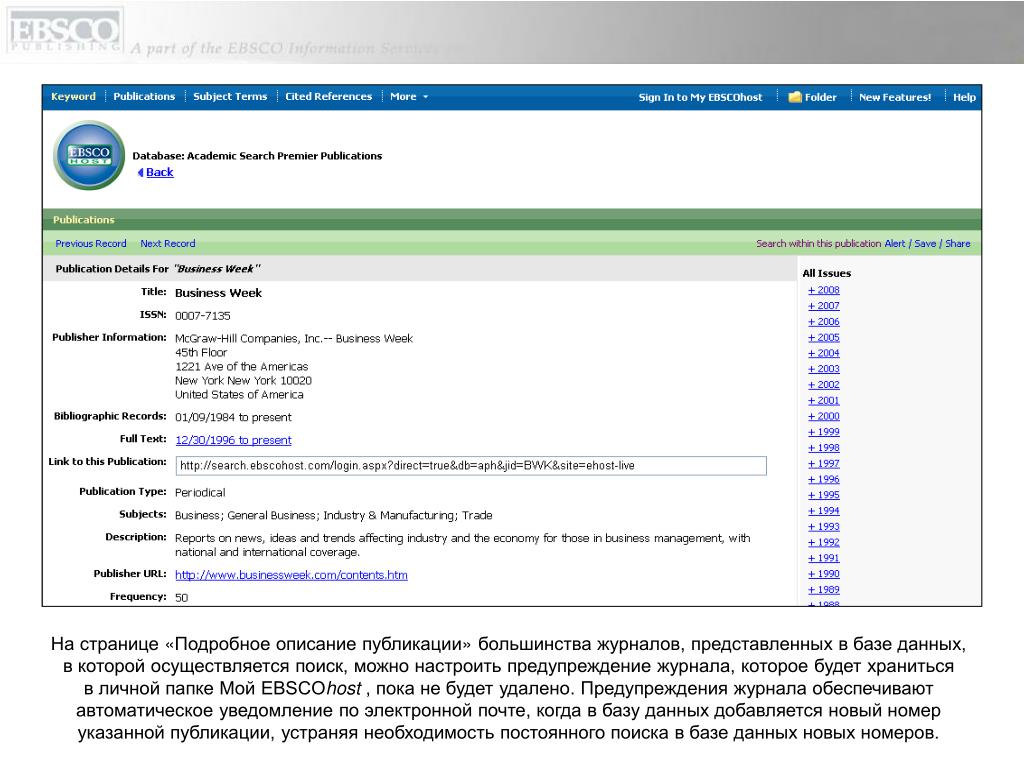Expand the 2005 issues
The image size is (1024, 768).
click(824, 338)
